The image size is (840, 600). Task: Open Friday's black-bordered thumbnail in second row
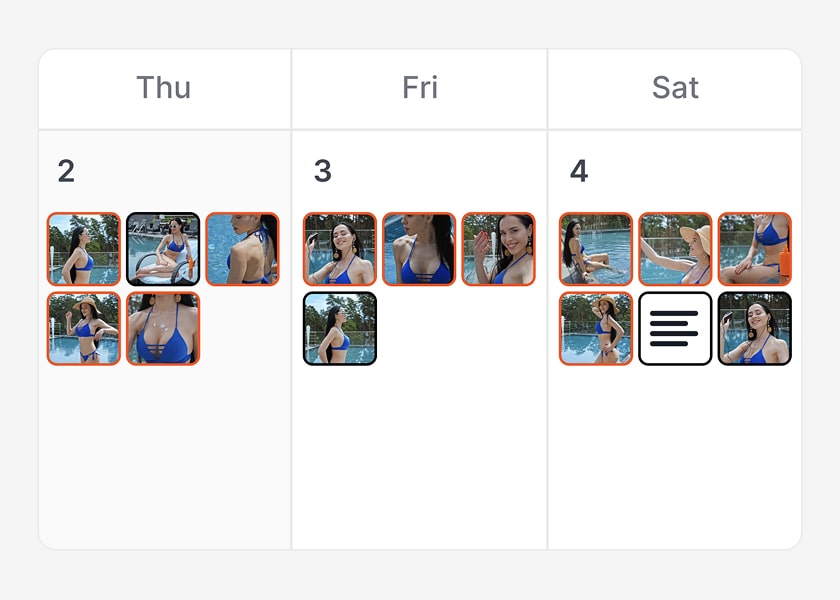coord(340,329)
